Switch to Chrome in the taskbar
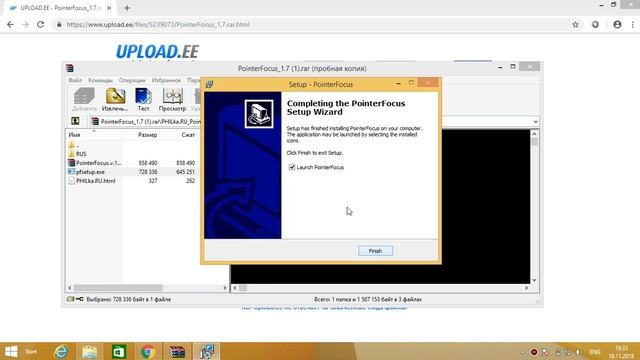Image resolution: width=640 pixels, height=360 pixels. point(148,351)
